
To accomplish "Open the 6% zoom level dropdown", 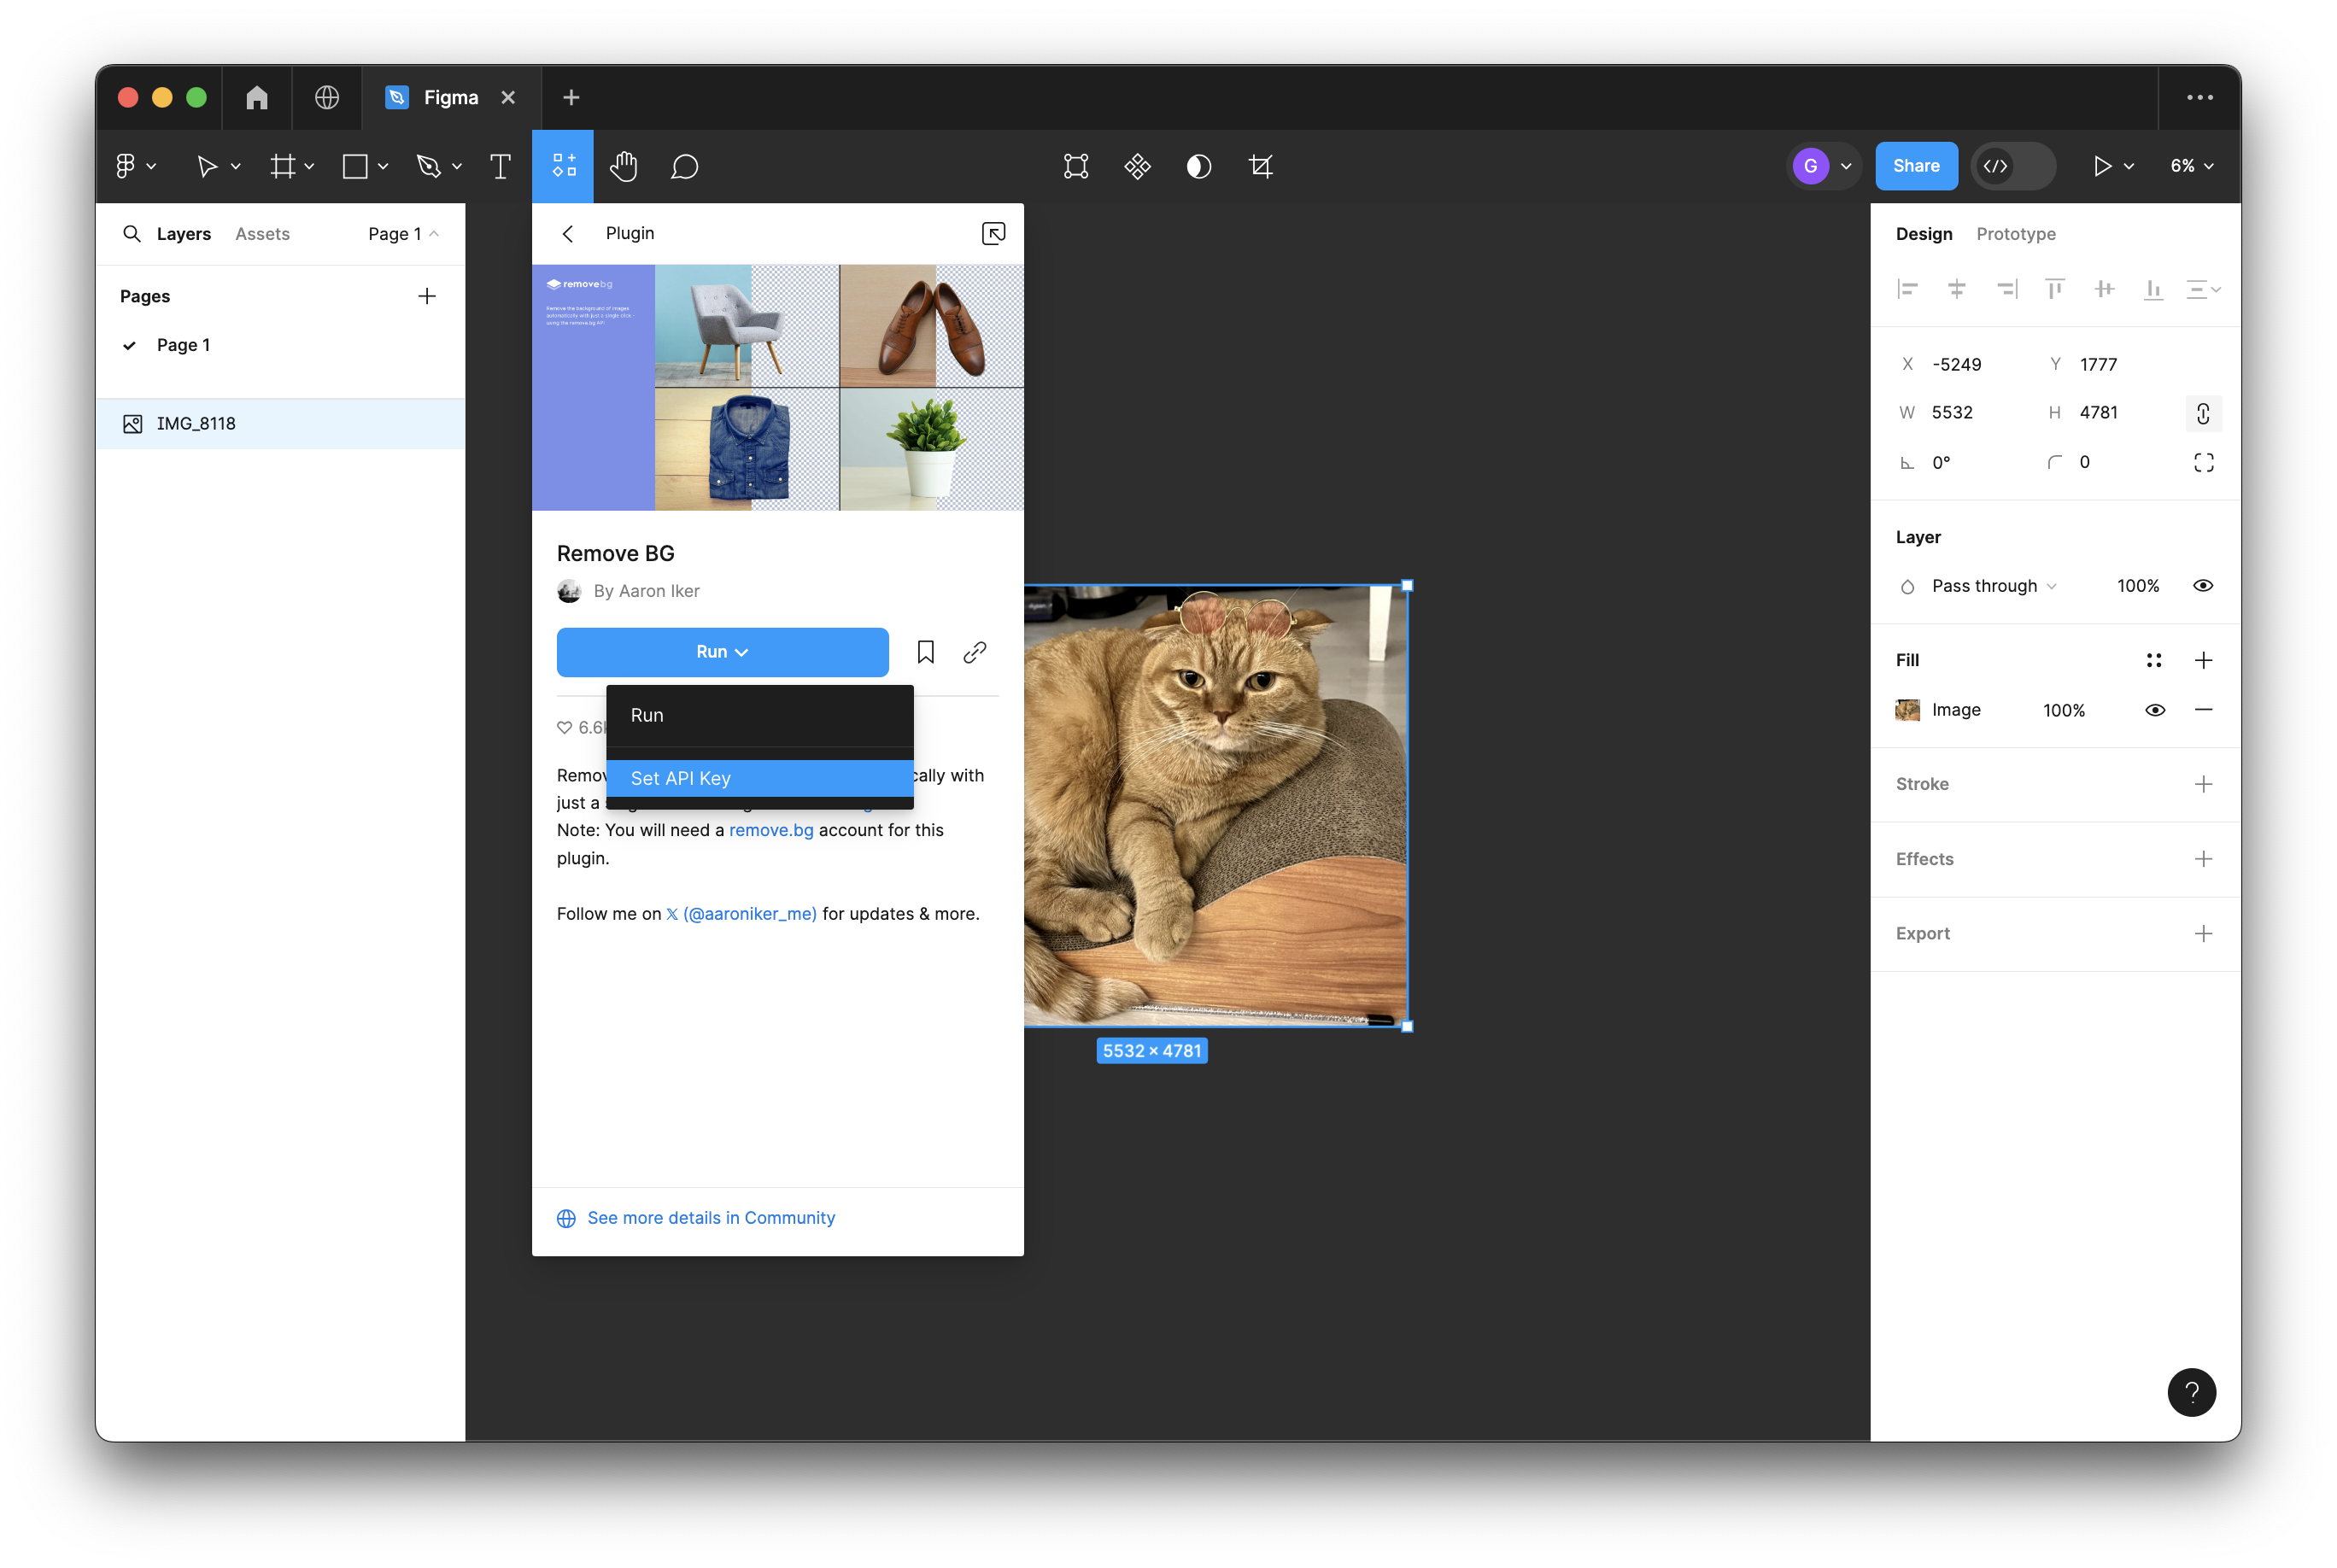I will click(x=2191, y=166).
